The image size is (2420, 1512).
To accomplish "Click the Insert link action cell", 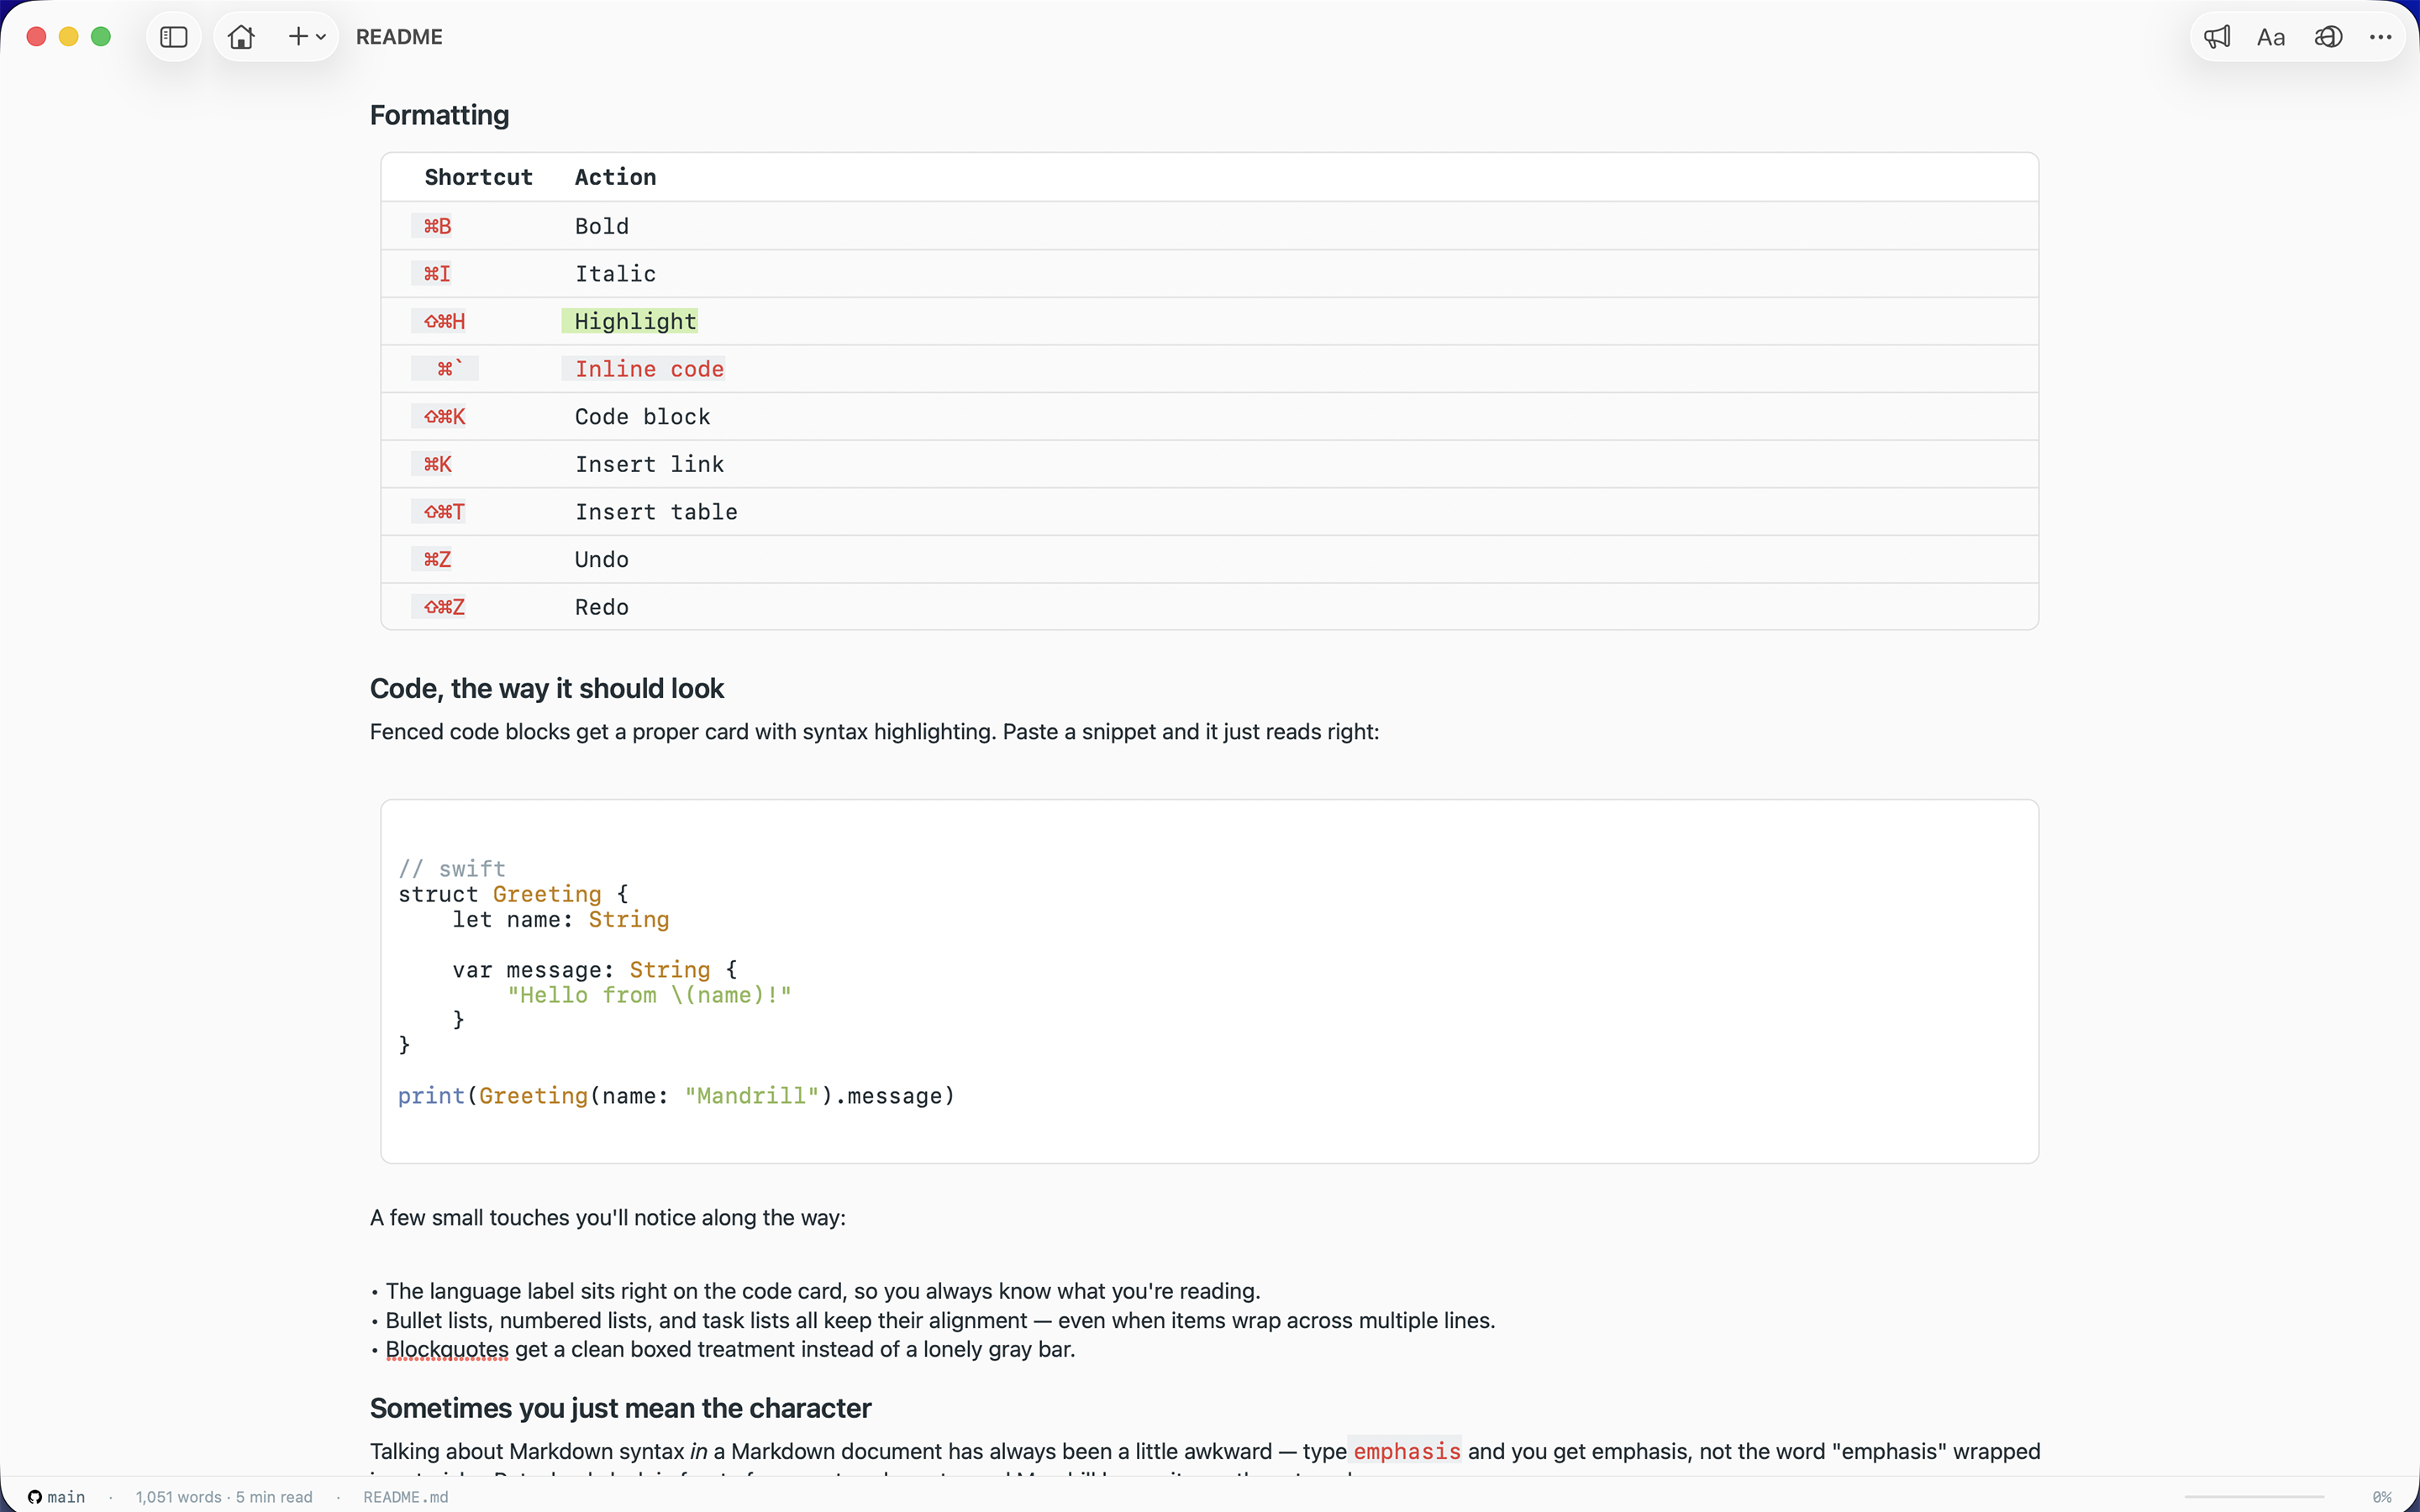I will 649,464.
